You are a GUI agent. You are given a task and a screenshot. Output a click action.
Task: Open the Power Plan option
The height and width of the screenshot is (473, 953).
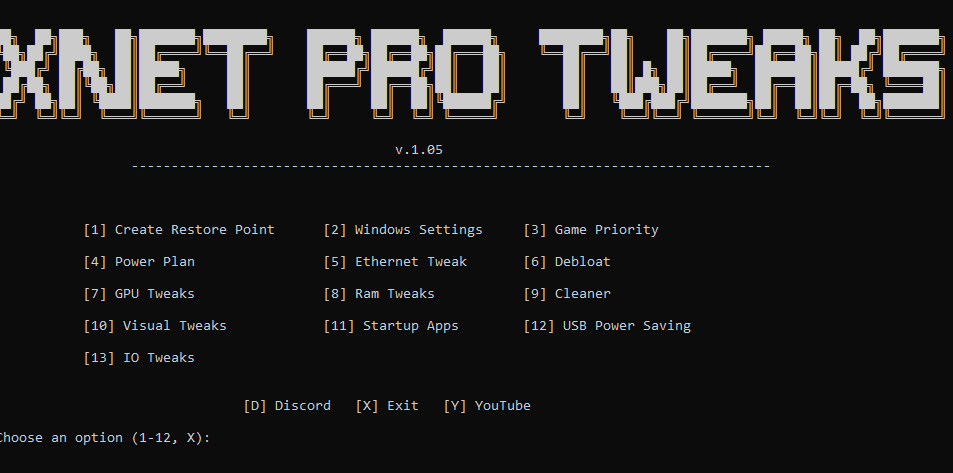click(x=139, y=262)
